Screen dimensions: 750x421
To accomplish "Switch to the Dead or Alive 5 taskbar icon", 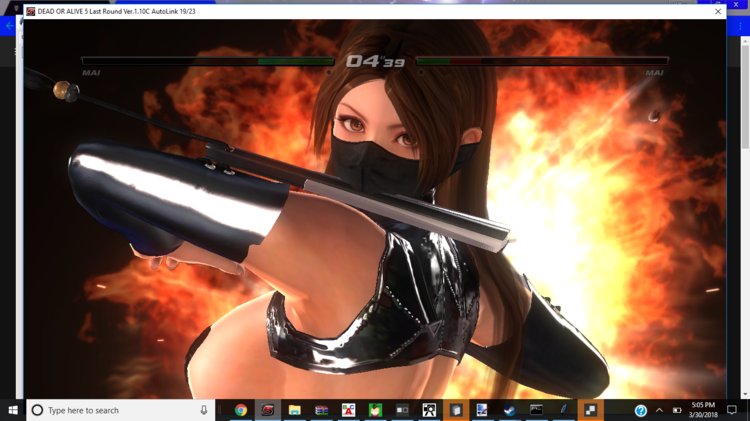I will pyautogui.click(x=268, y=410).
